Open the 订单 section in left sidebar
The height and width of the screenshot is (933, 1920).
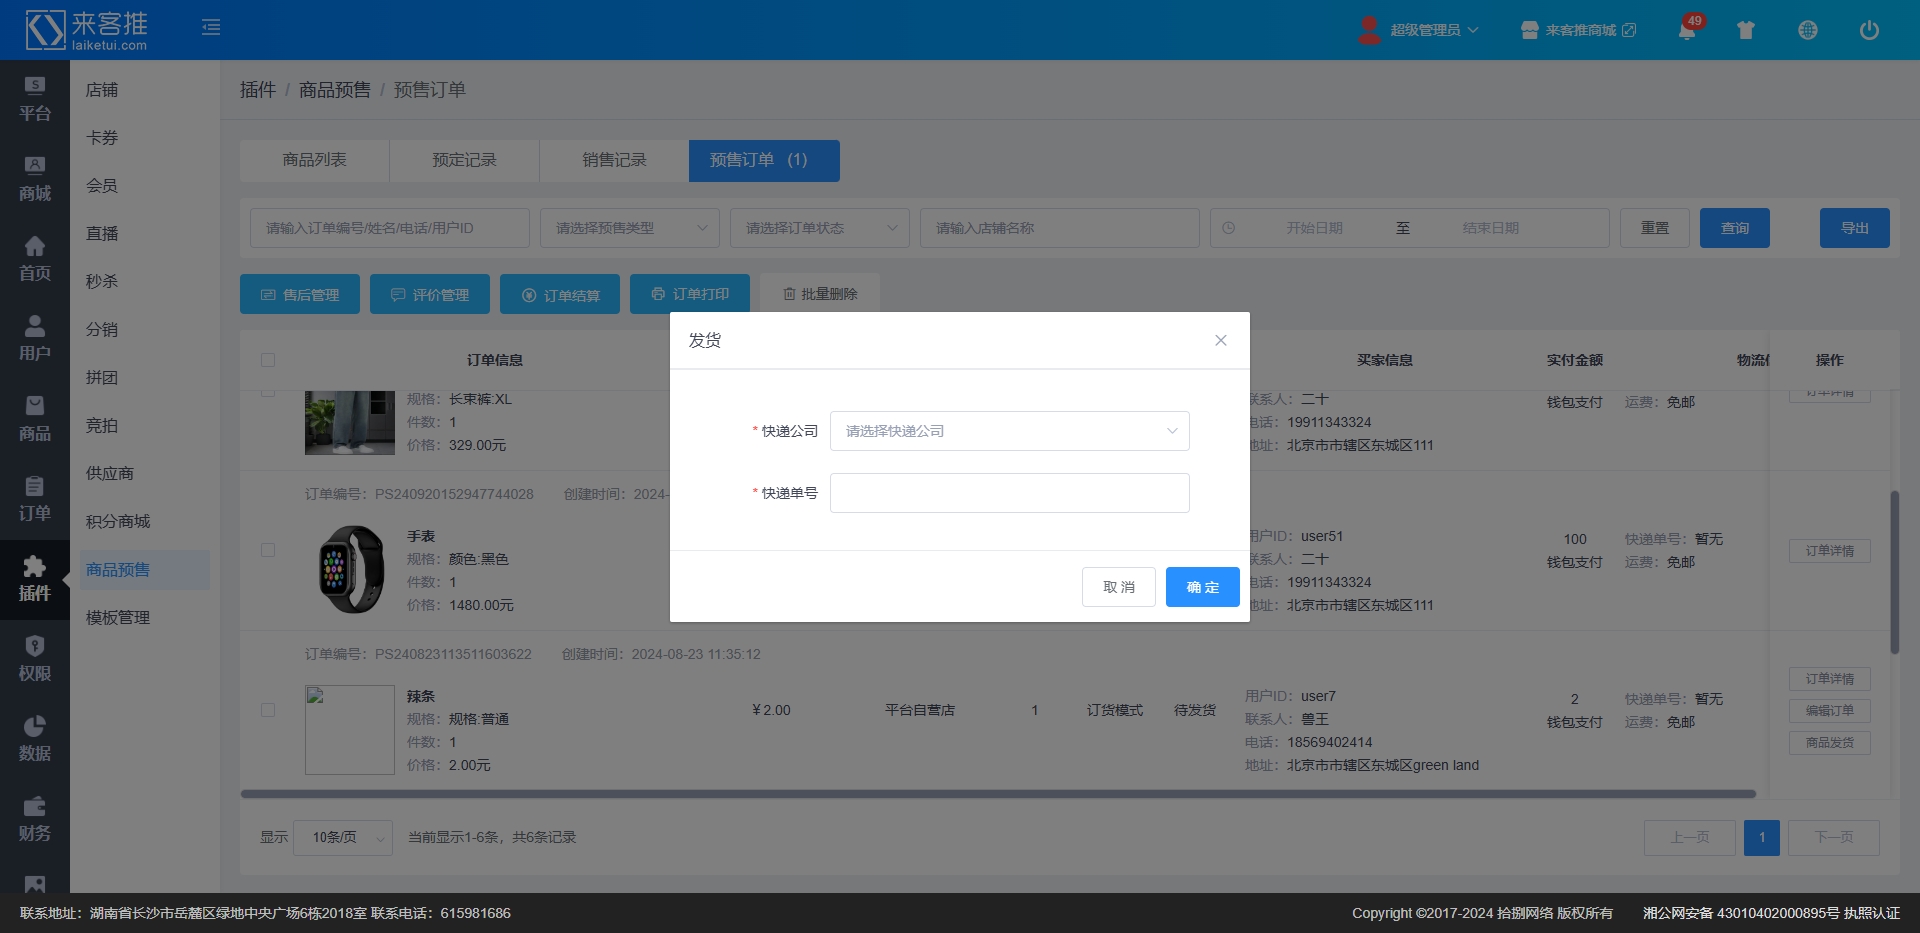click(x=34, y=499)
